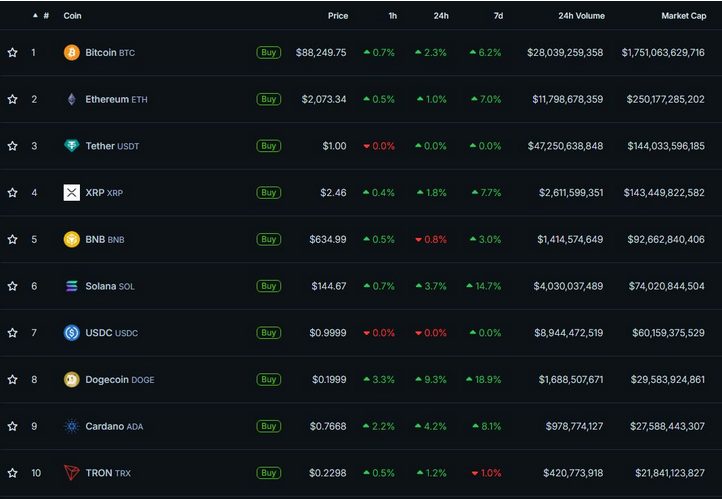The width and height of the screenshot is (722, 499).
Task: Toggle the BNB favorite star
Action: pos(12,239)
